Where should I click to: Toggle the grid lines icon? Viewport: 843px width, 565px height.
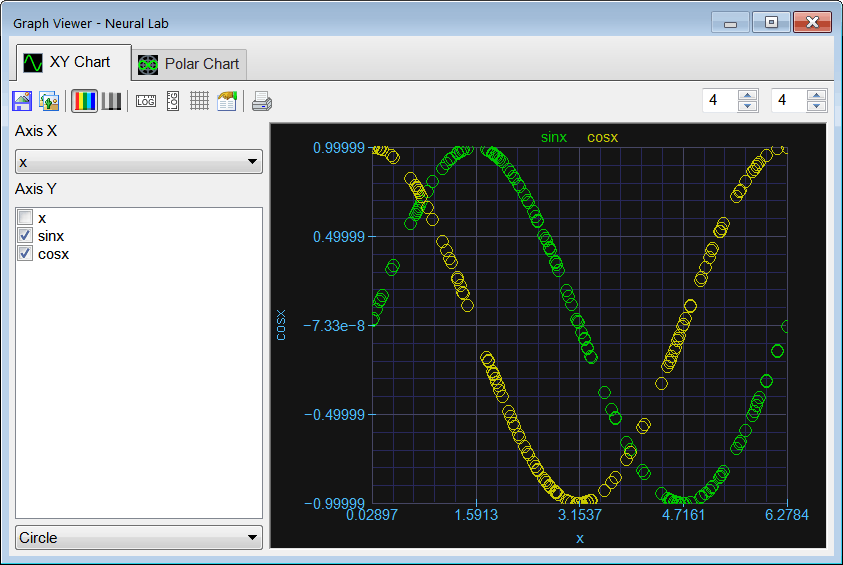(199, 101)
